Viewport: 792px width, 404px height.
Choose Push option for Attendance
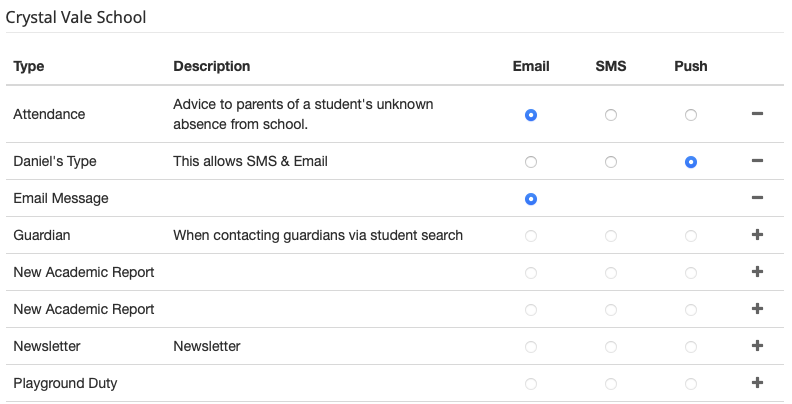point(691,115)
